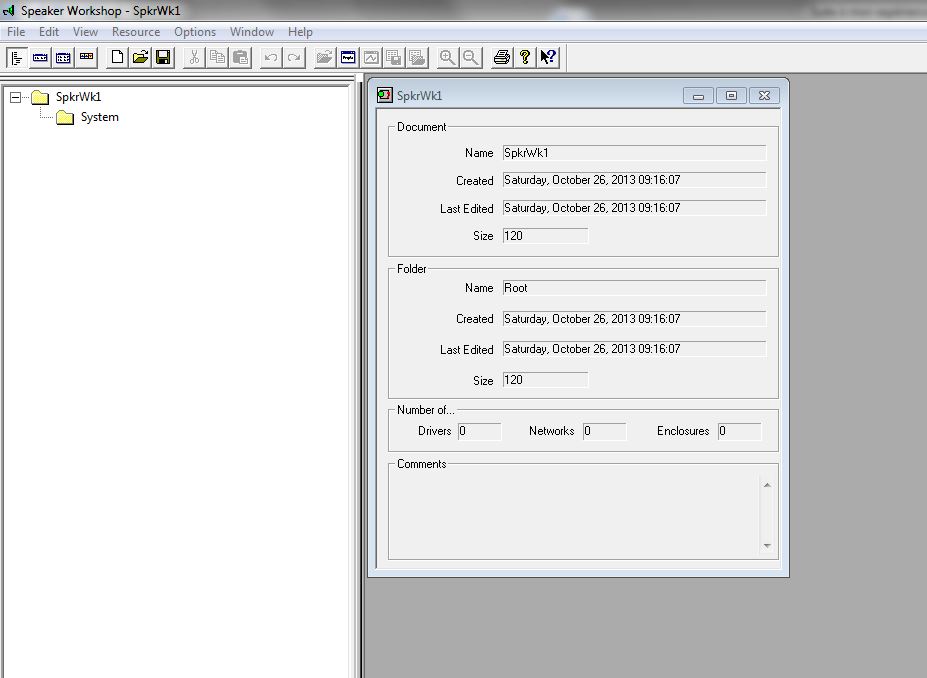Click the Comments scrollbar down arrow
This screenshot has width=927, height=678.
767,546
